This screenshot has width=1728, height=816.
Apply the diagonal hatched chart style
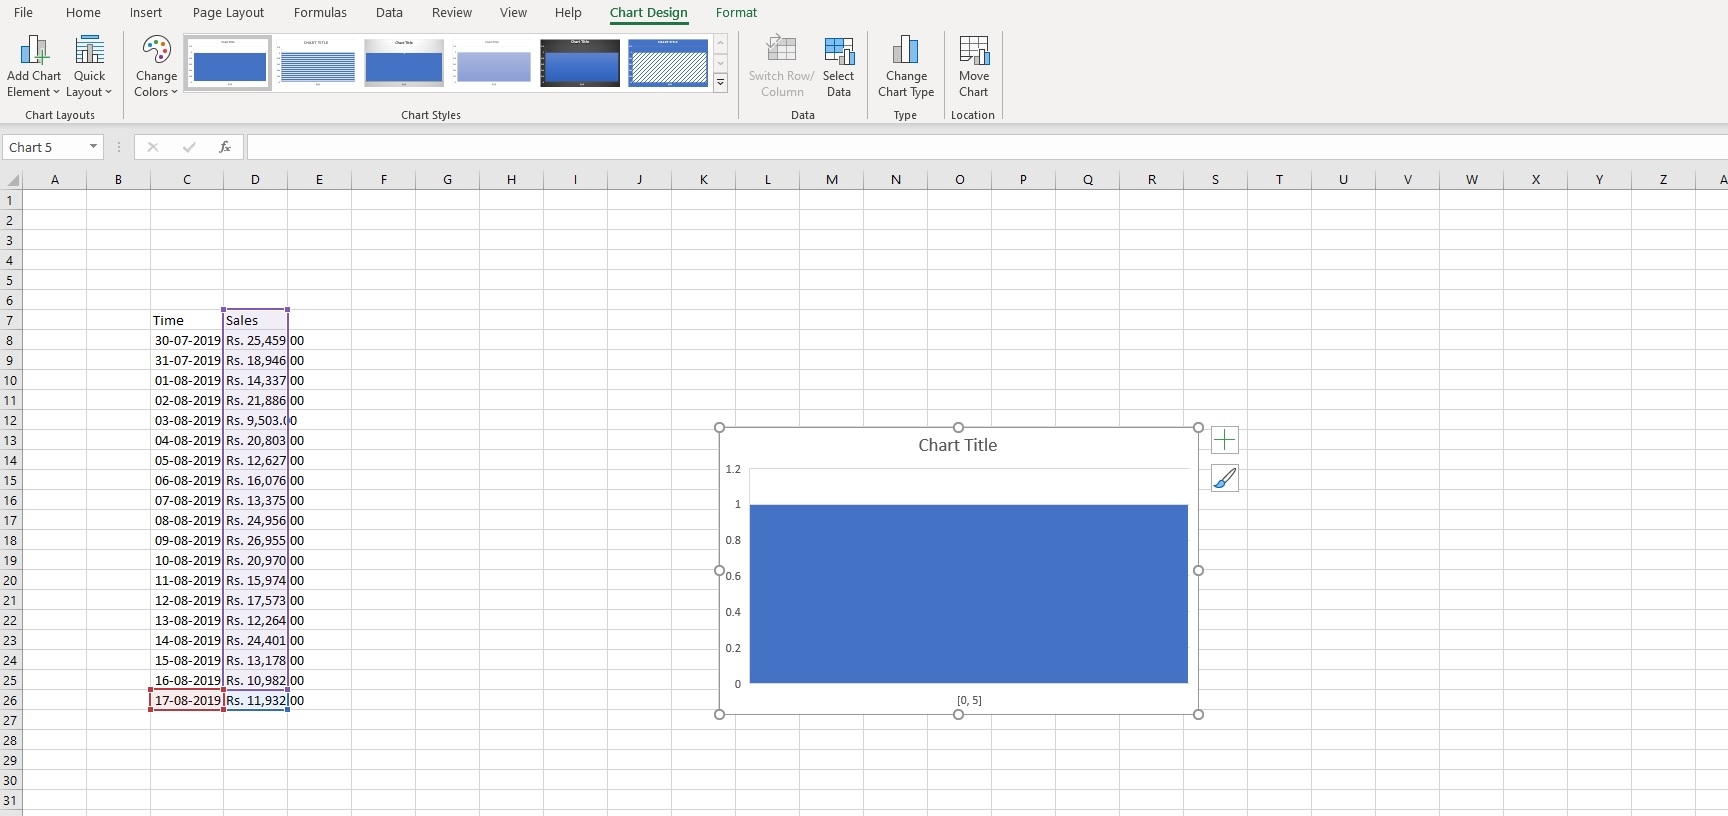tap(668, 63)
